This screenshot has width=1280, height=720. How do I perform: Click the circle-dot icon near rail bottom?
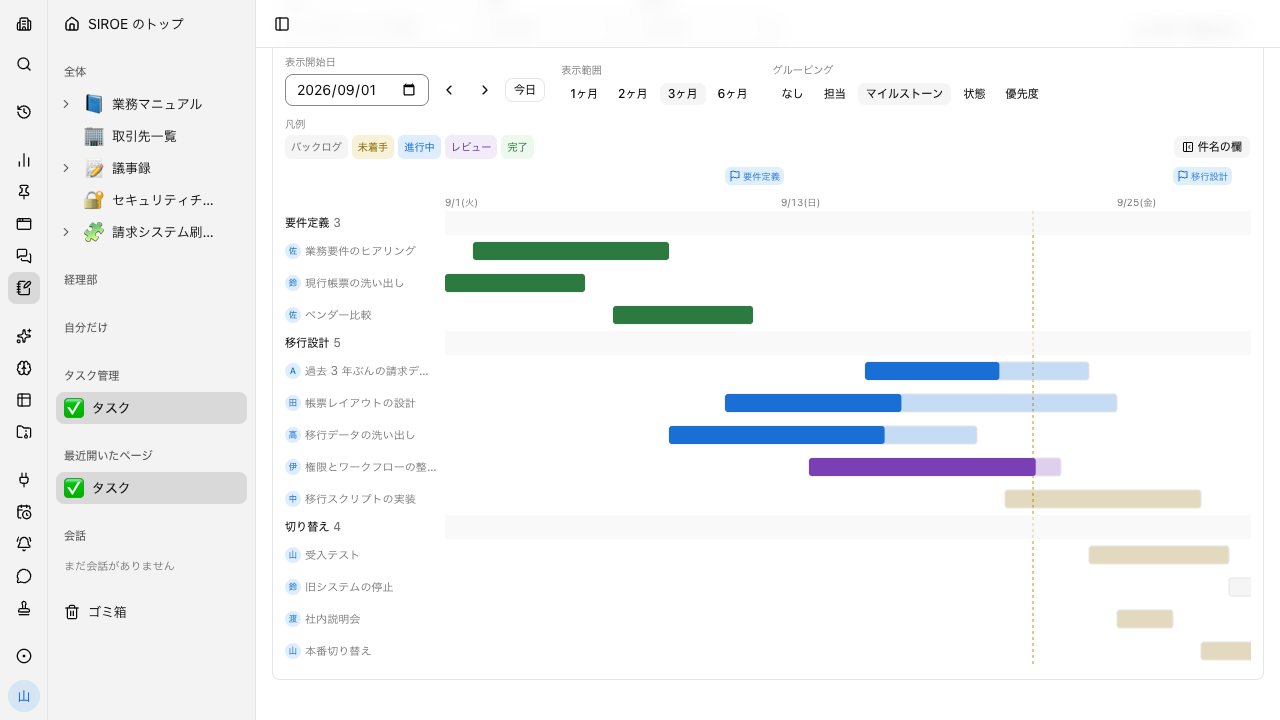pyautogui.click(x=24, y=656)
